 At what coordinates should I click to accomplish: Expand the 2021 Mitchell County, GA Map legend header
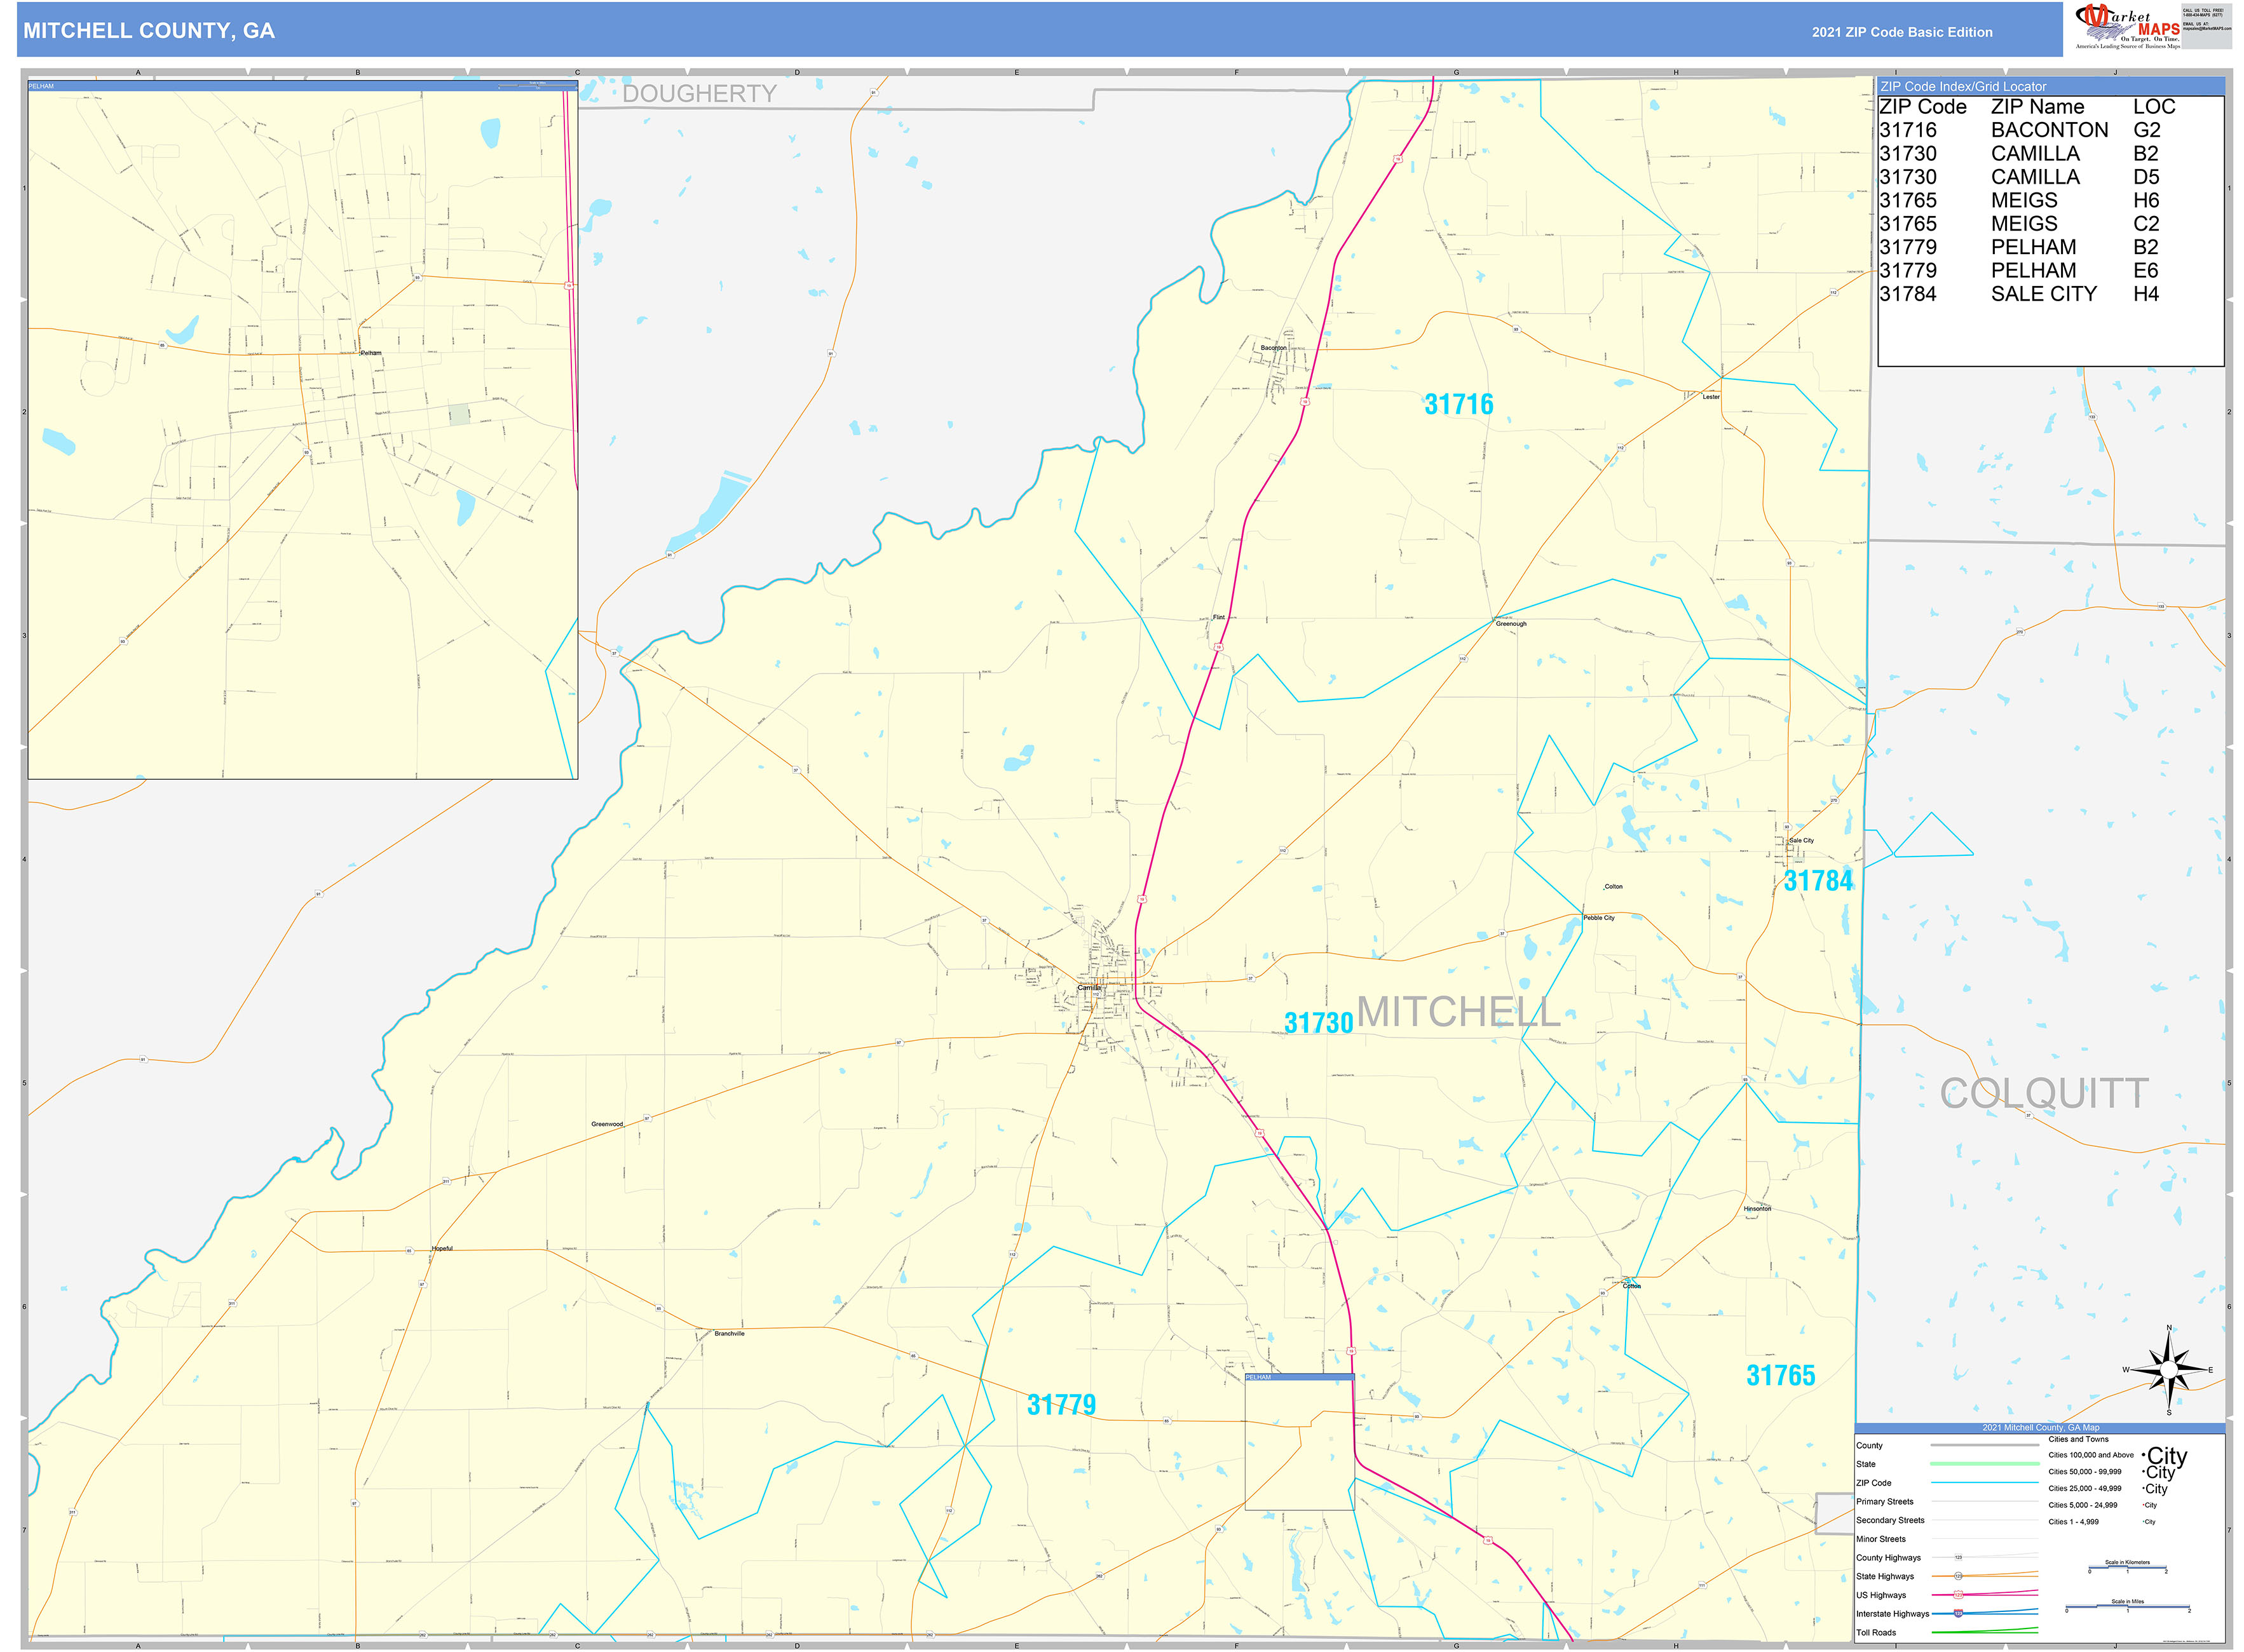(x=2042, y=1428)
